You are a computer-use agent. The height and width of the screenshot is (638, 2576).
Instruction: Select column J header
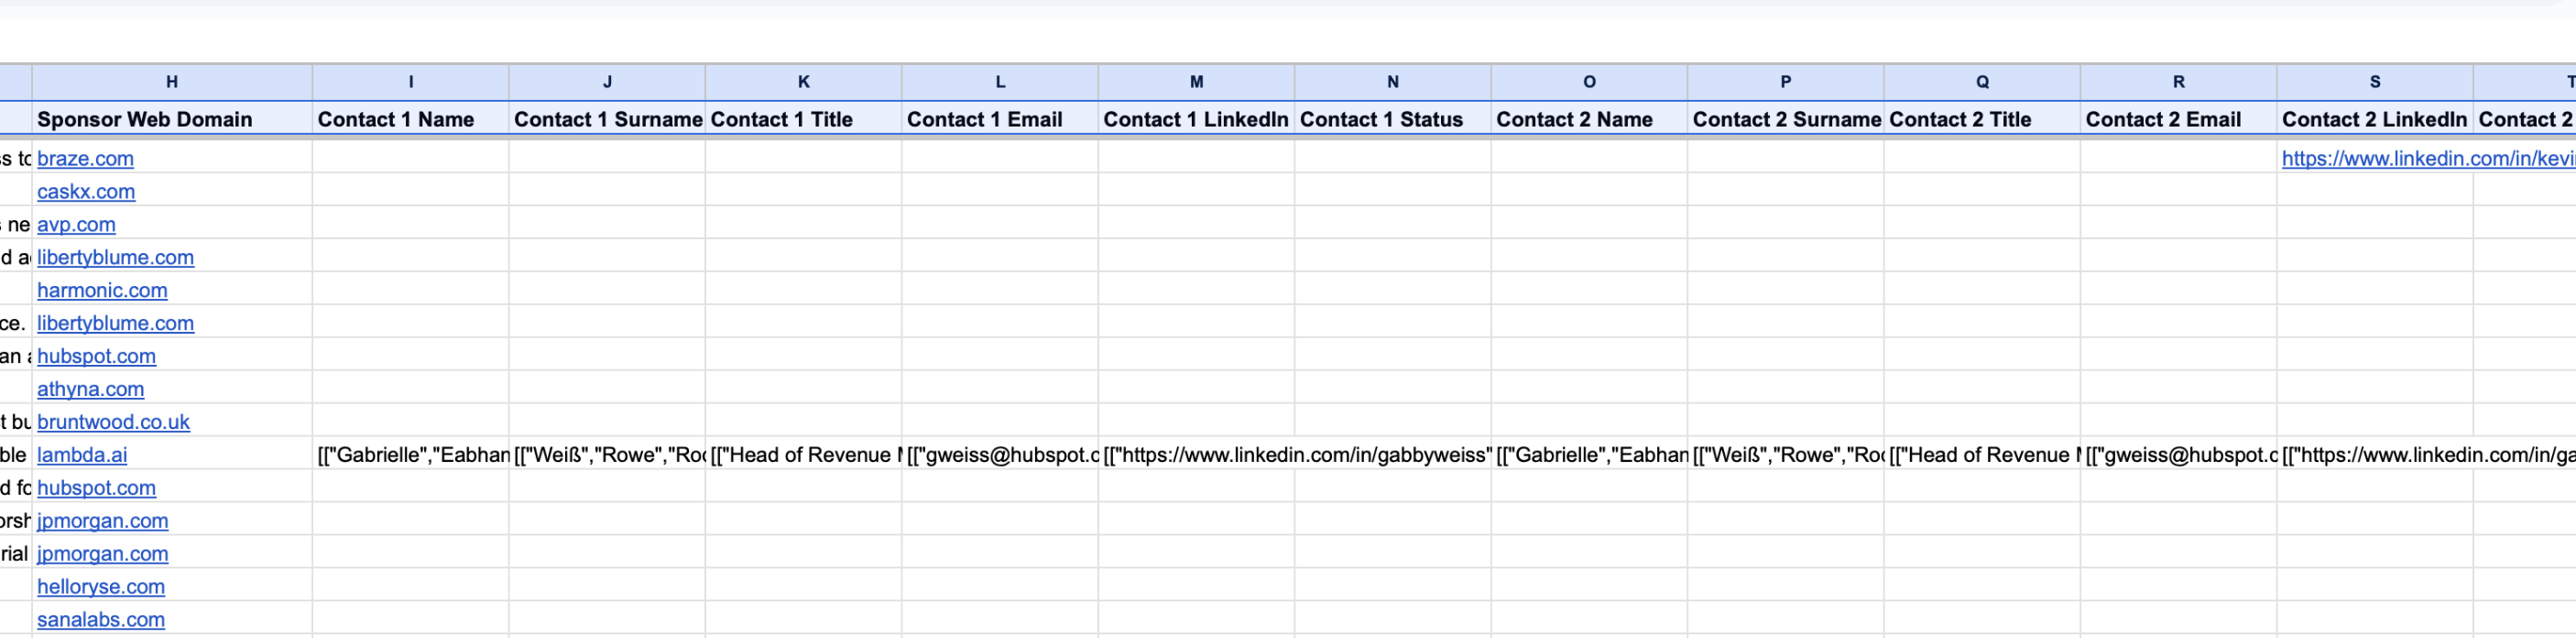point(607,82)
